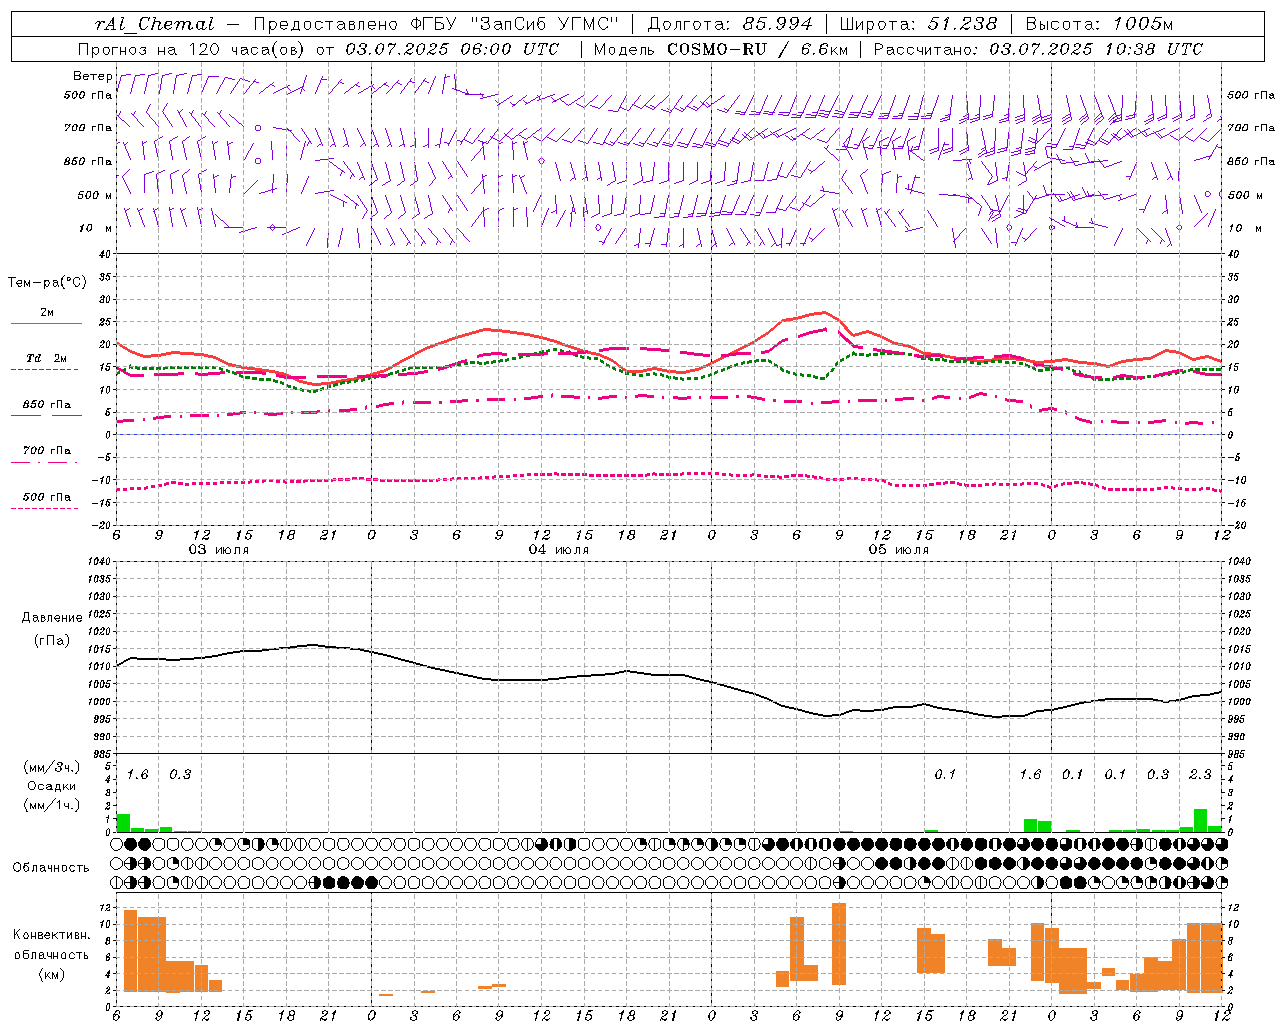Click the Осадки precipitation label

[x=52, y=786]
